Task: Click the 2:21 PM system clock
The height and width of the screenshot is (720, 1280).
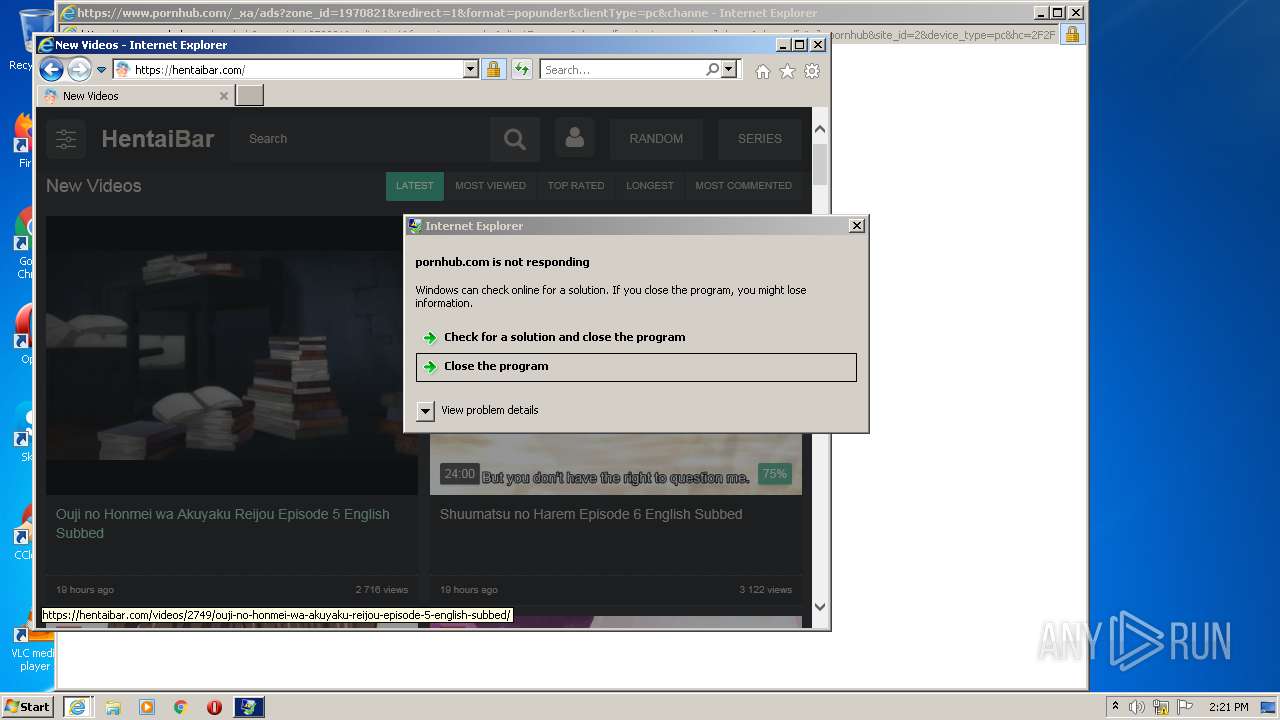Action: point(1228,707)
